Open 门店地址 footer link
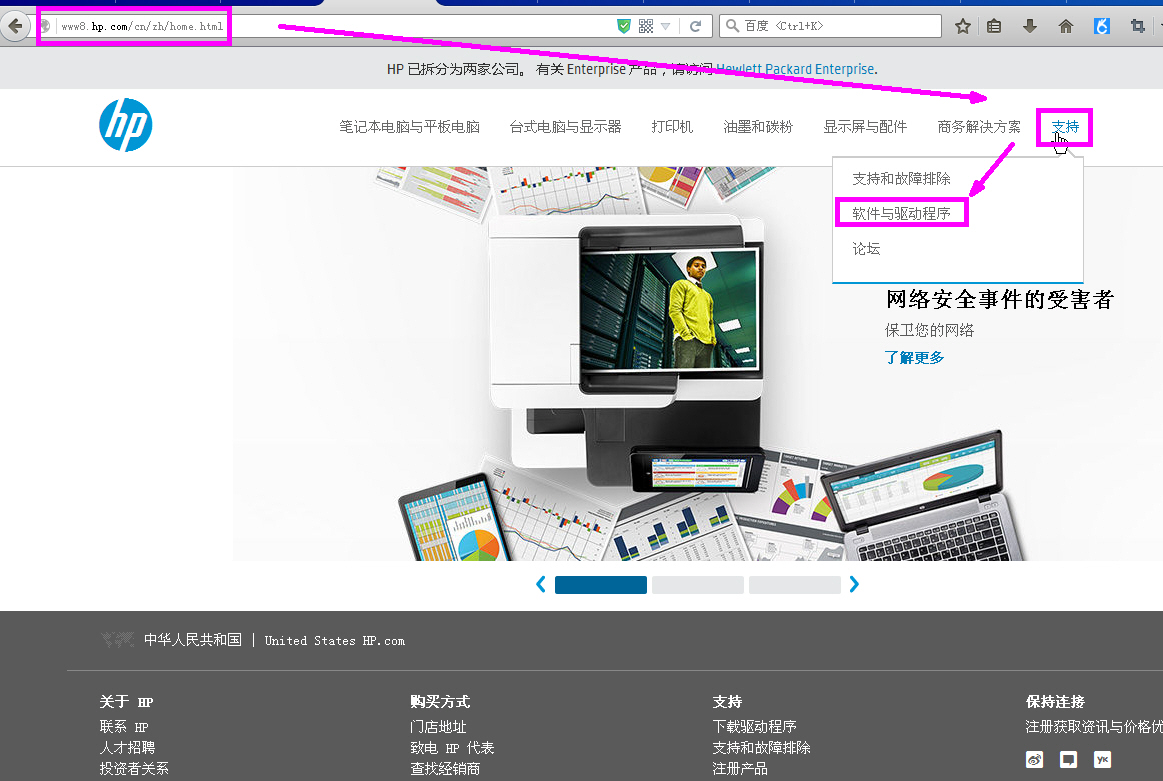 coord(438,727)
